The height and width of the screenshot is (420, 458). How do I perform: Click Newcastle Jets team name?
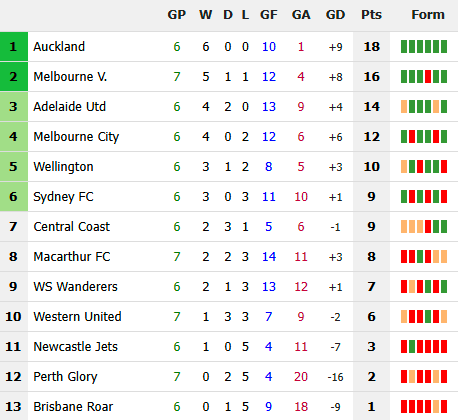(75, 347)
